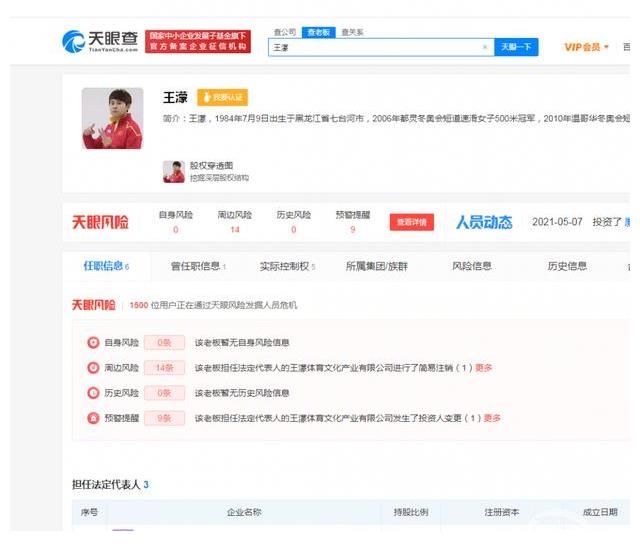Click the 预警提醒 count 9 in the summary bar
This screenshot has height=551, width=640.
(x=353, y=229)
